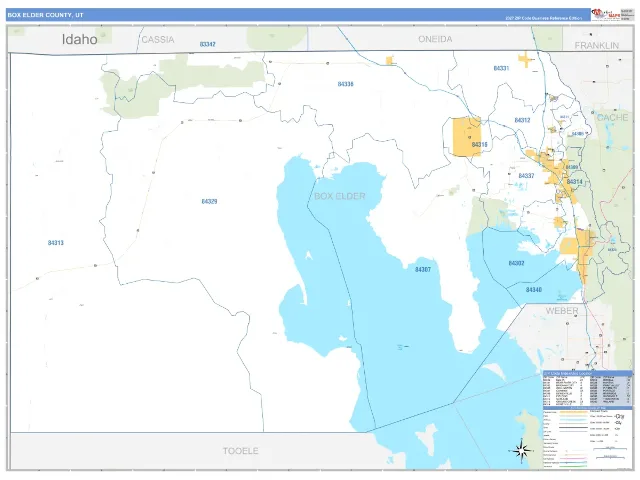Click the title "BOX ELDER COUNTY, UT"
640x480 pixels.
point(45,15)
